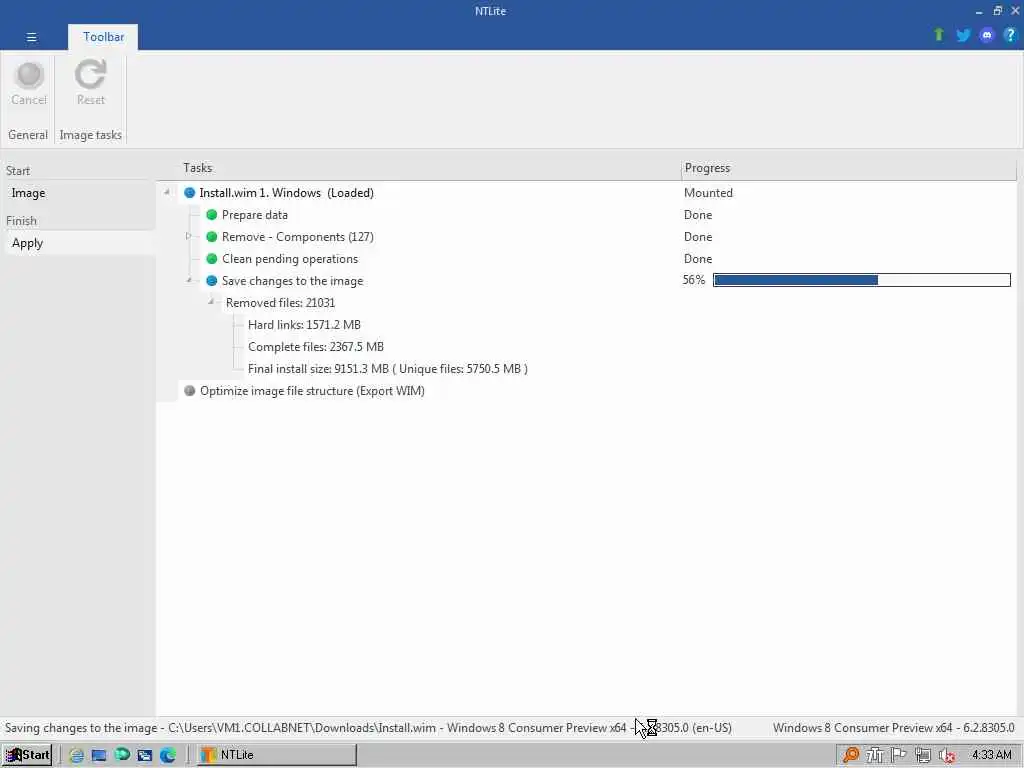The height and width of the screenshot is (768, 1024).
Task: Click the flag tray icon
Action: (899, 755)
